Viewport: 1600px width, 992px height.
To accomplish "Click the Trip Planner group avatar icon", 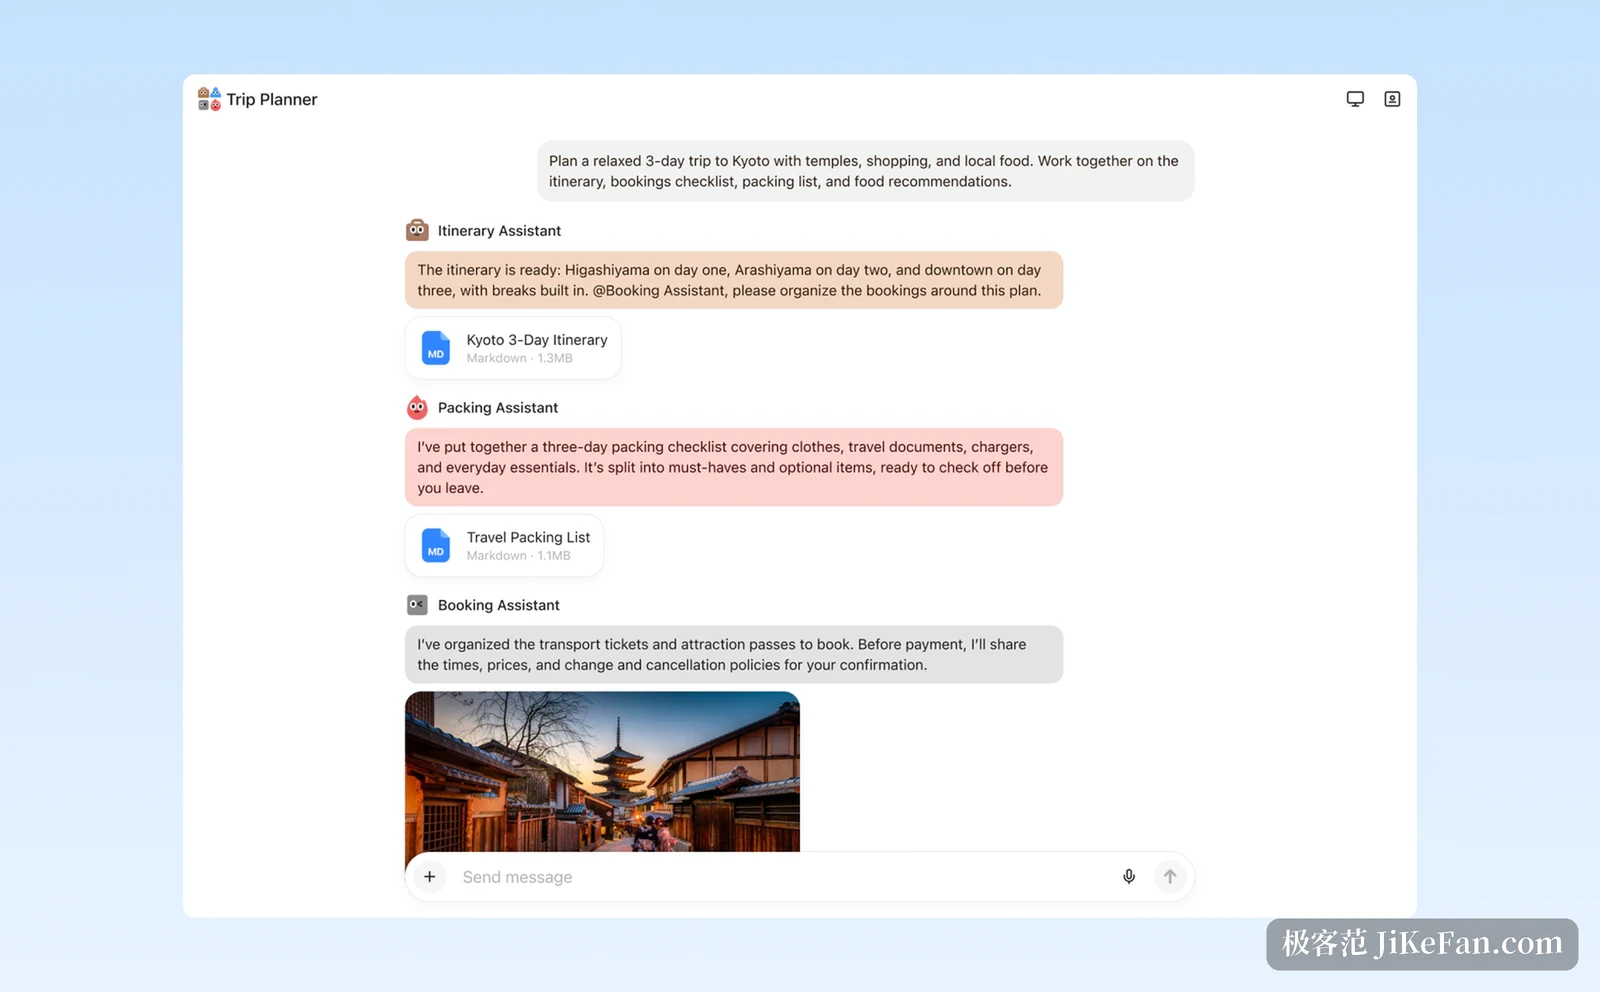I will [x=209, y=99].
